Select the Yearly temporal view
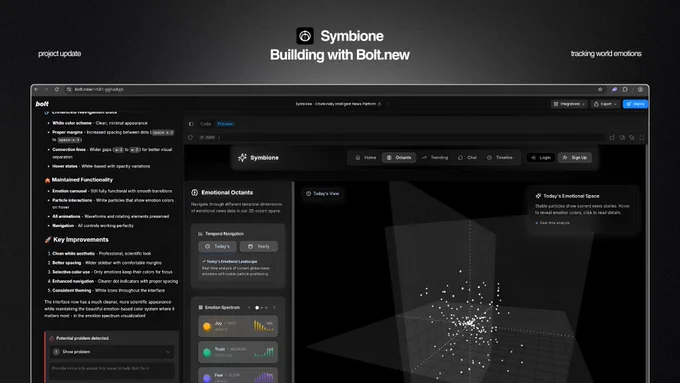This screenshot has height=383, width=680. 259,246
